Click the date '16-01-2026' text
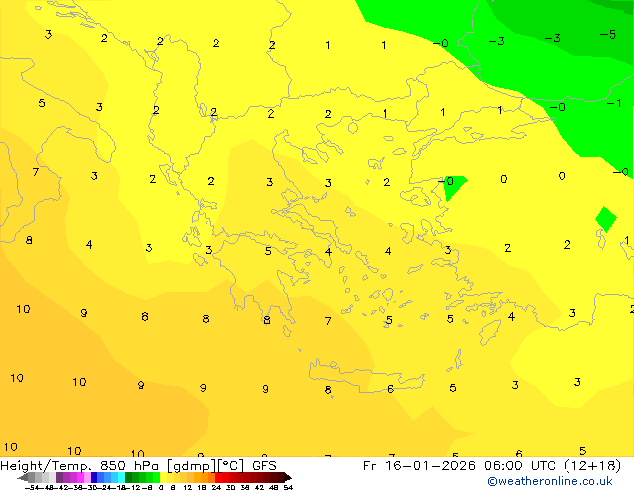634x490 pixels. [430, 465]
